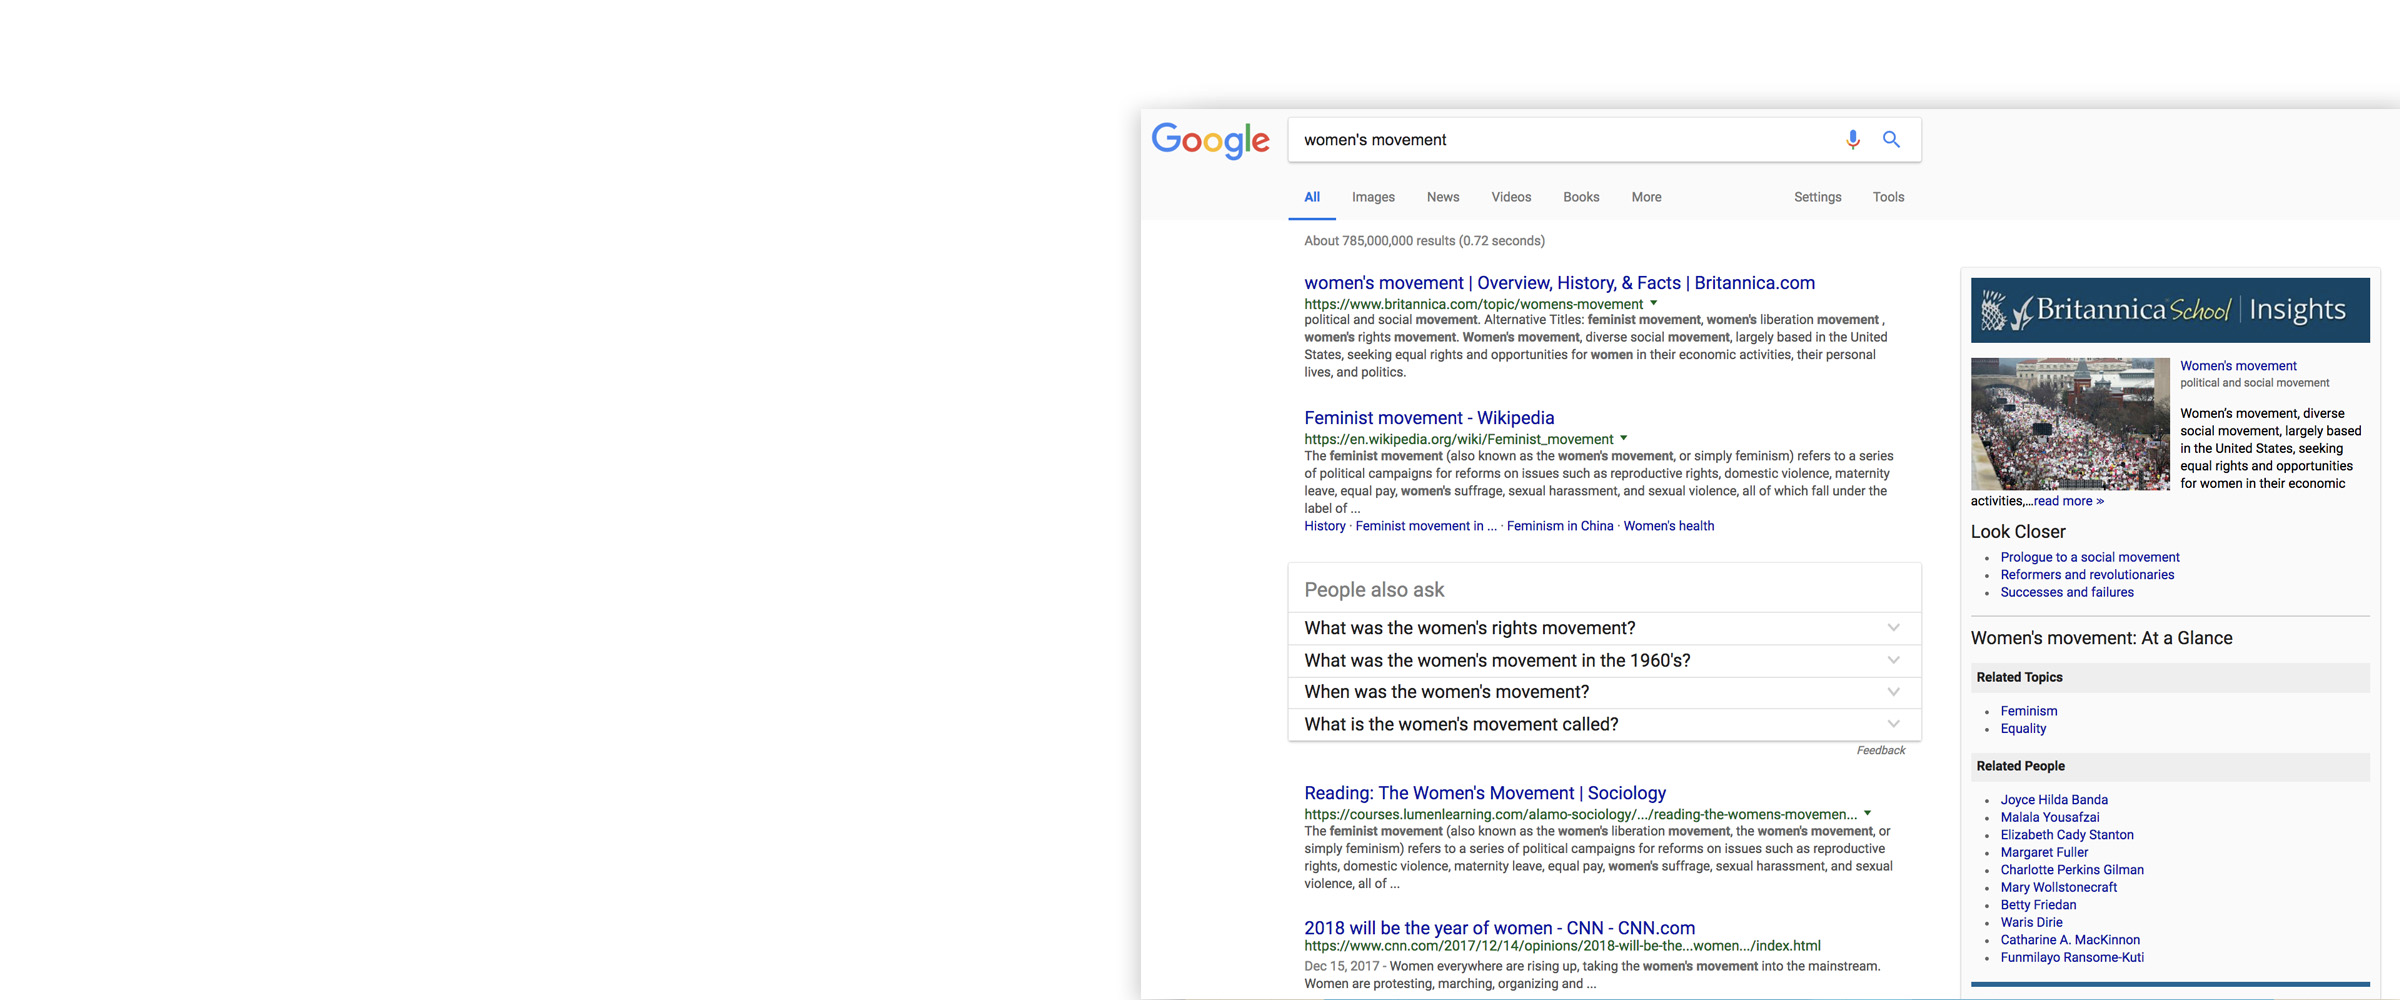Open Reading: The Women's Movement Sociology result
Screen dimensions: 2400x1000
pos(1485,793)
